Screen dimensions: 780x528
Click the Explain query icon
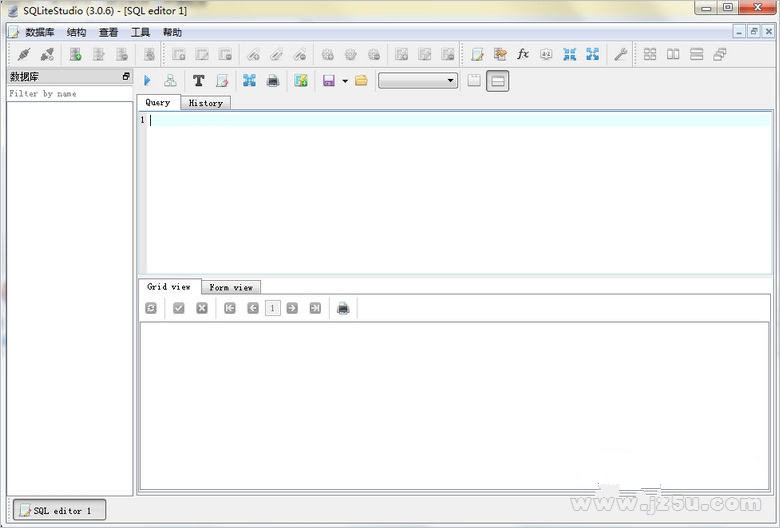[171, 80]
